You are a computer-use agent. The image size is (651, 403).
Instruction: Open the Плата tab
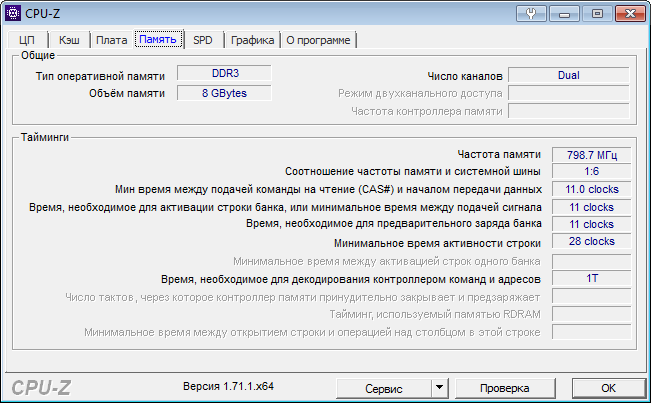(x=111, y=40)
